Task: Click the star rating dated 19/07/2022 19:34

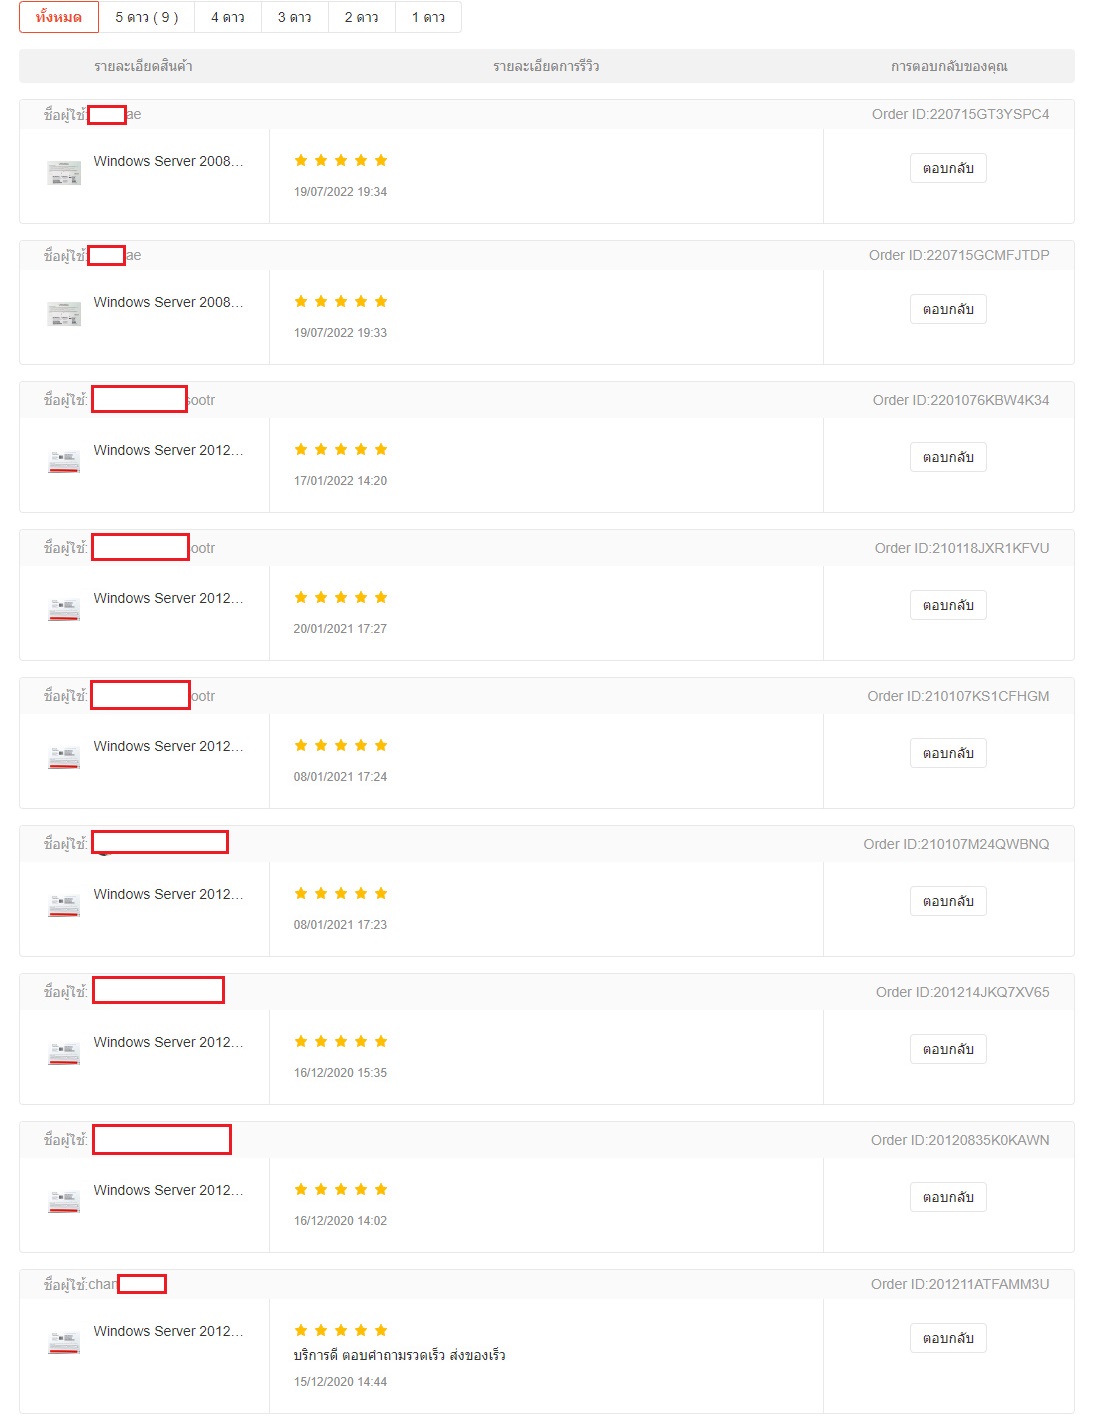Action: pyautogui.click(x=341, y=160)
